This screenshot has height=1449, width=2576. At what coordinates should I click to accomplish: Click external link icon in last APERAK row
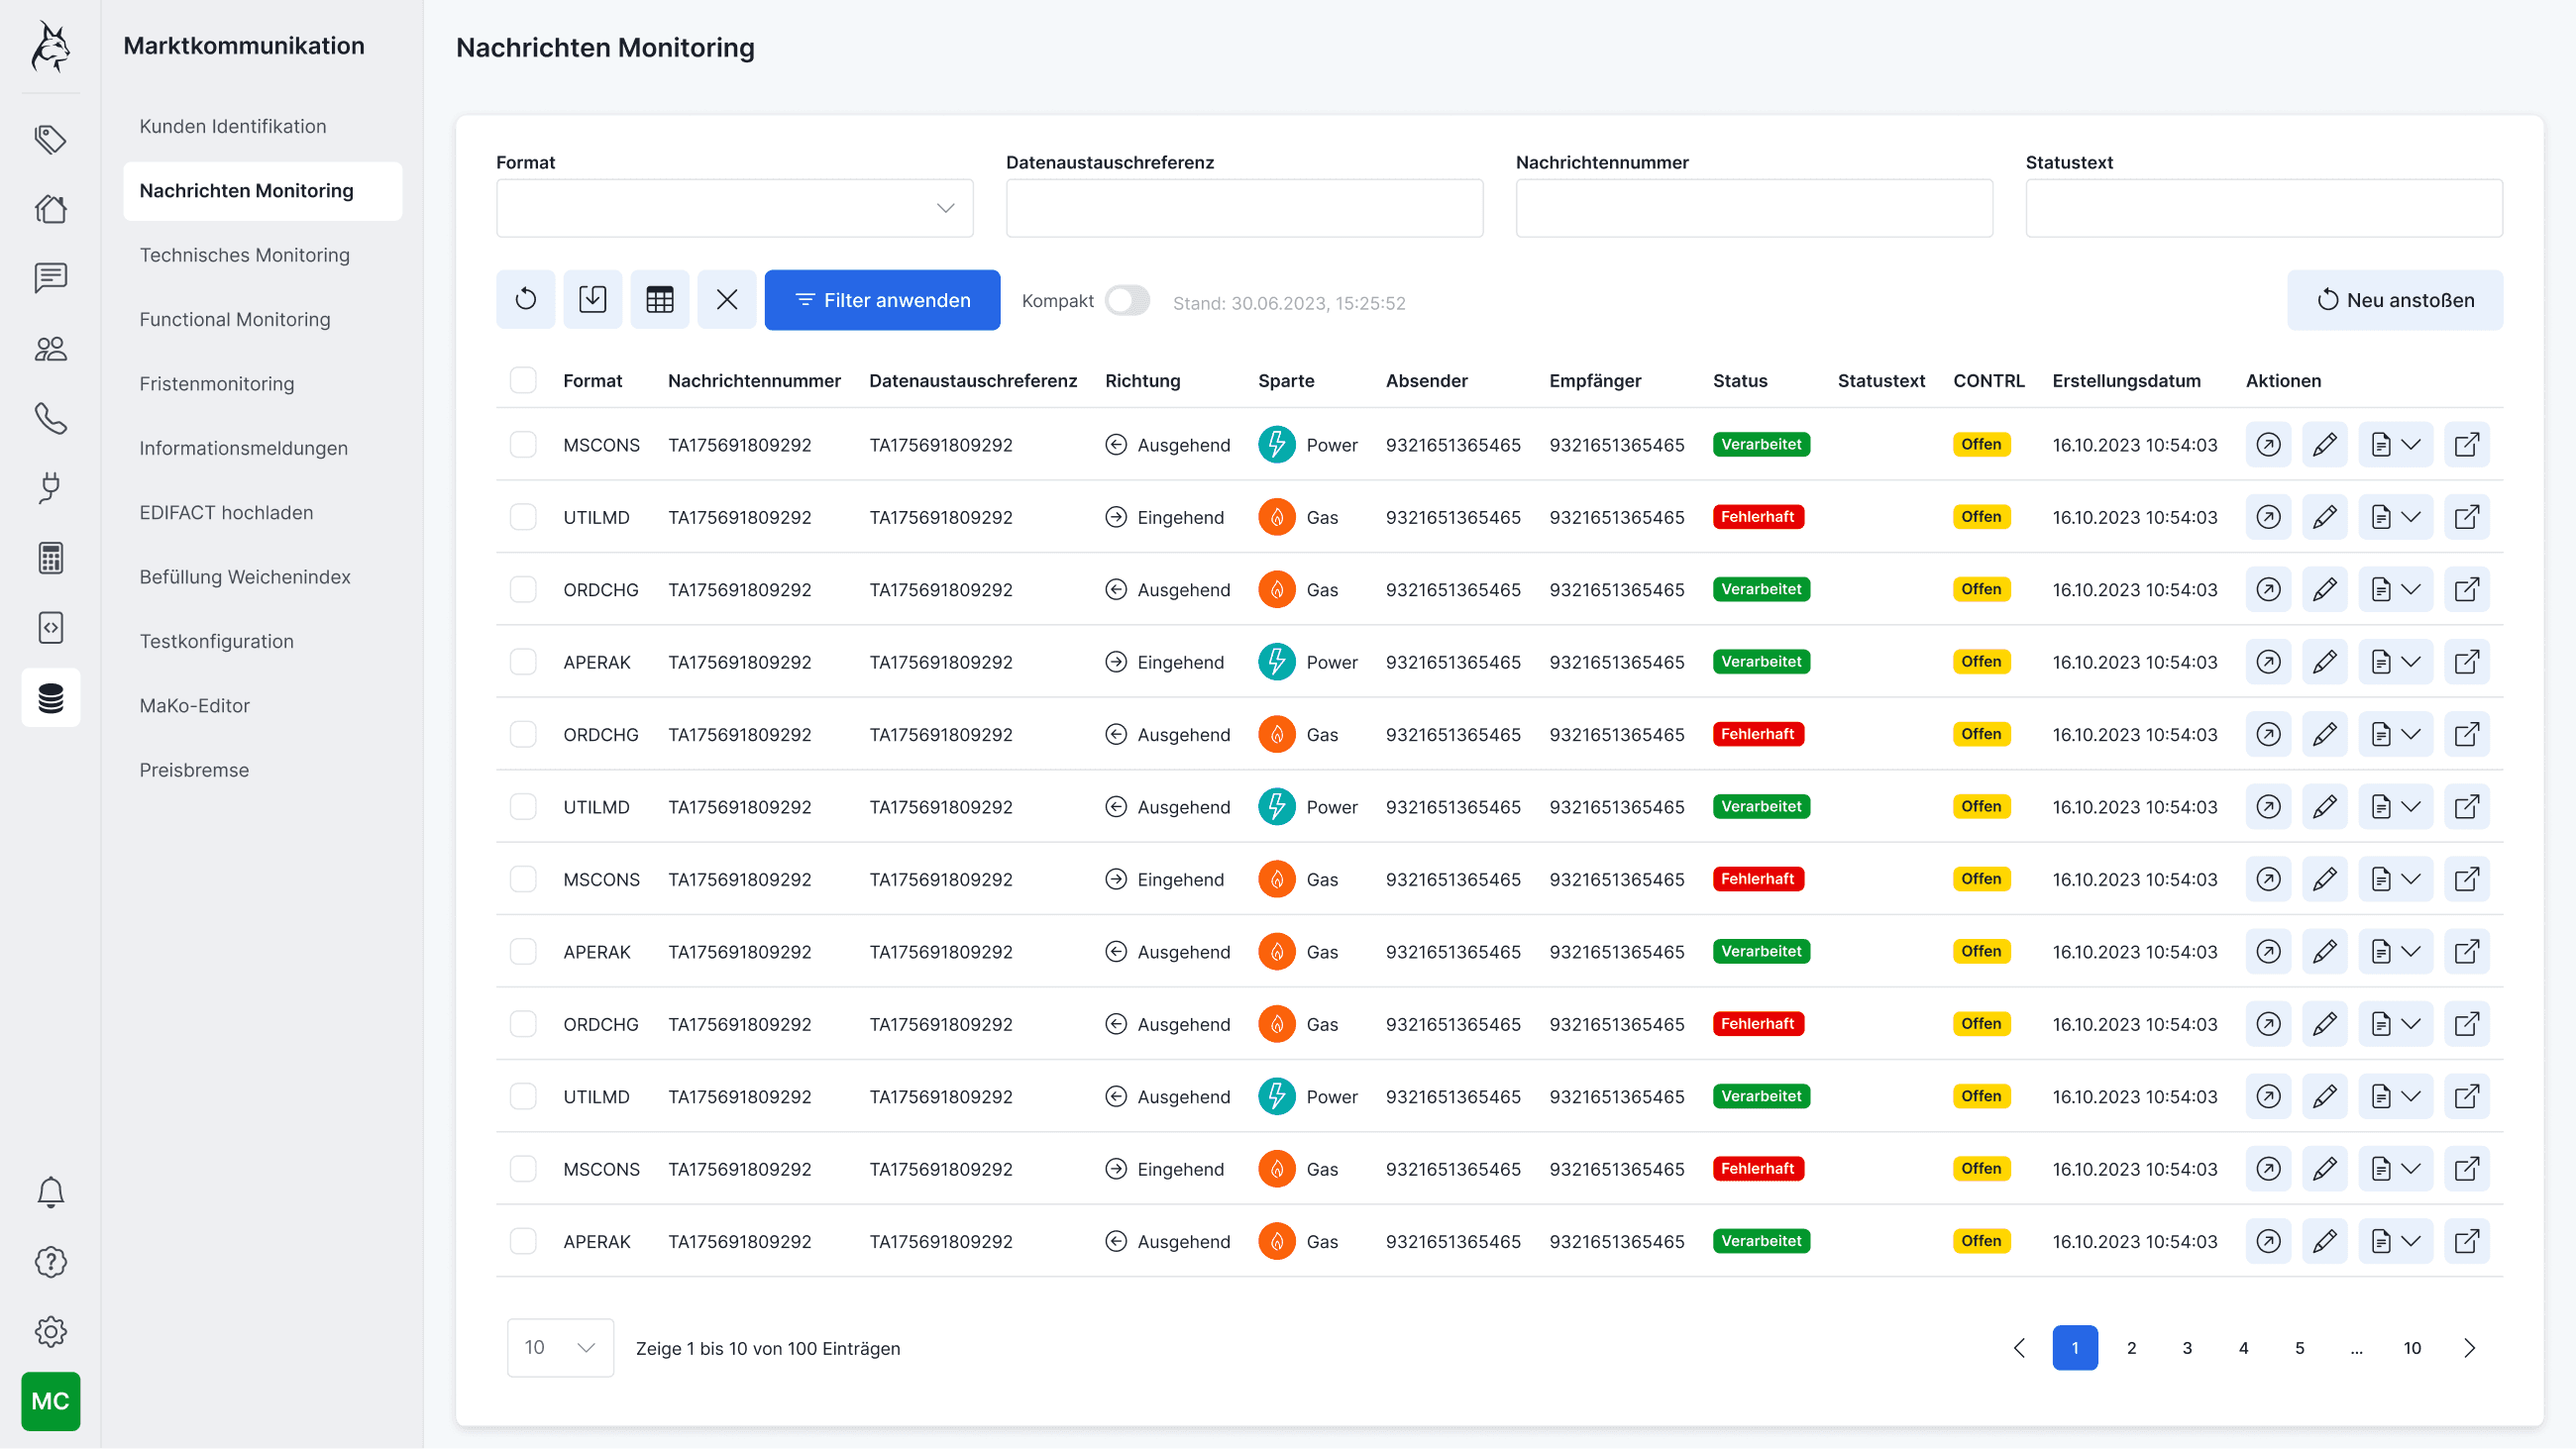(x=2466, y=1241)
